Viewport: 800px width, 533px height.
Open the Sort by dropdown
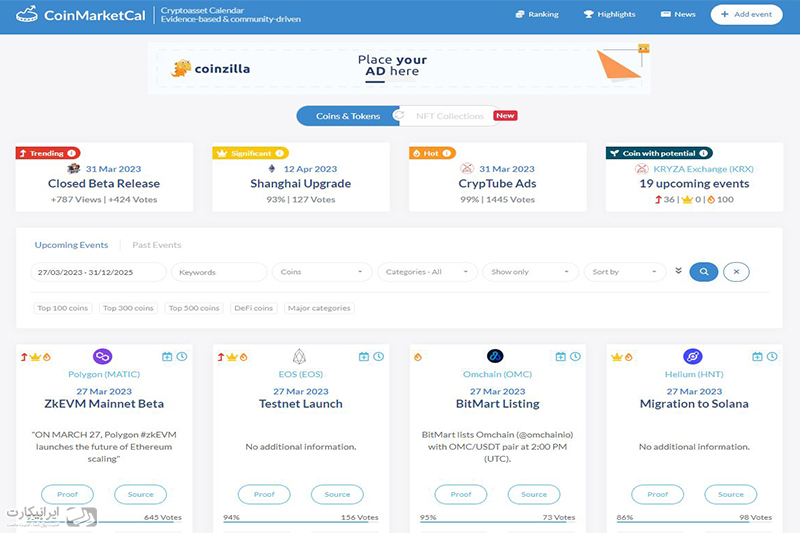(625, 272)
